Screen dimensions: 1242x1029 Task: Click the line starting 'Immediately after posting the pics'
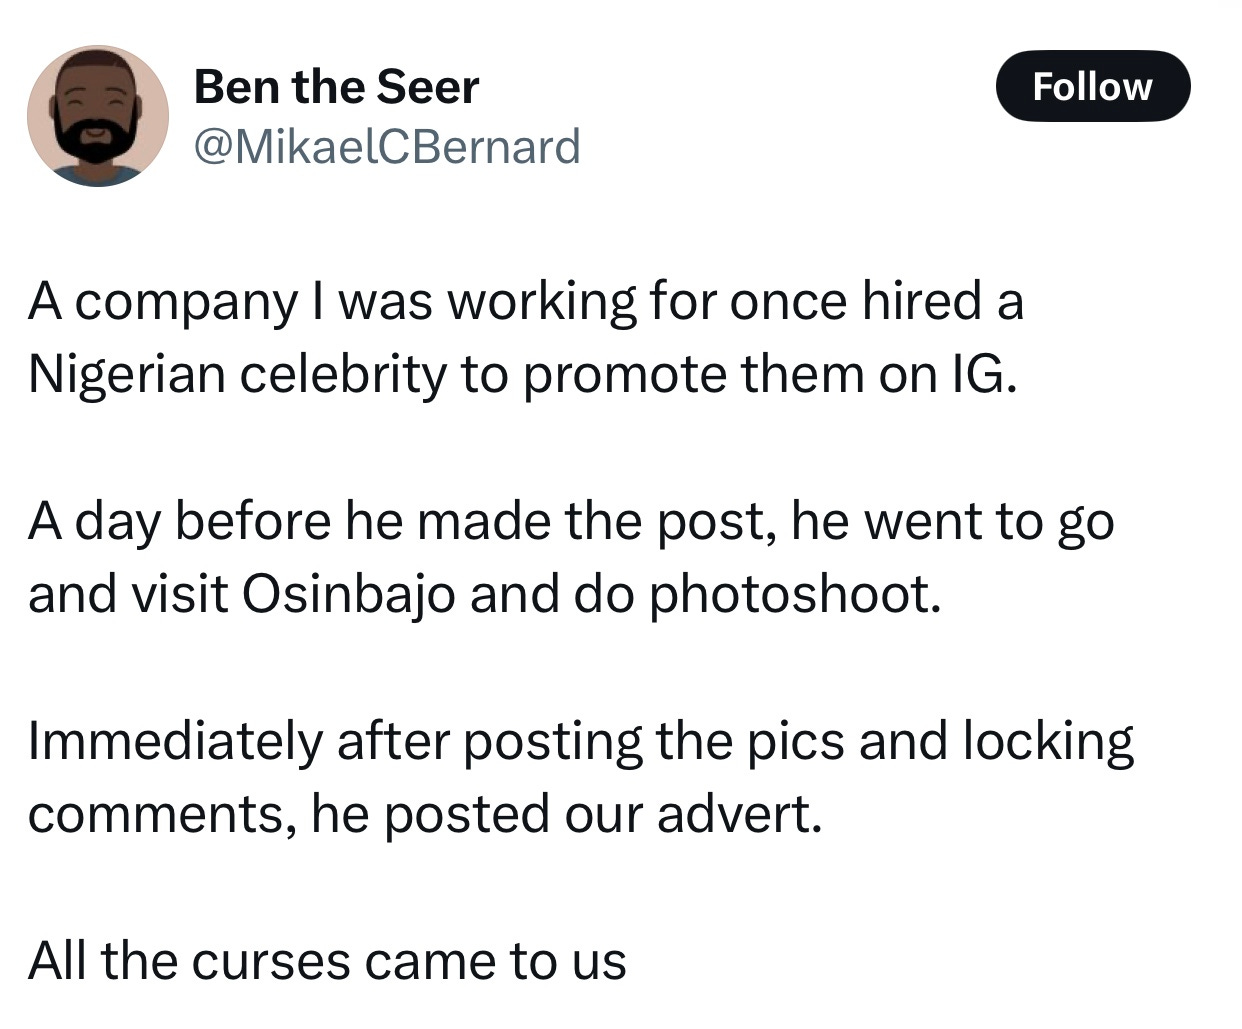[x=581, y=742]
